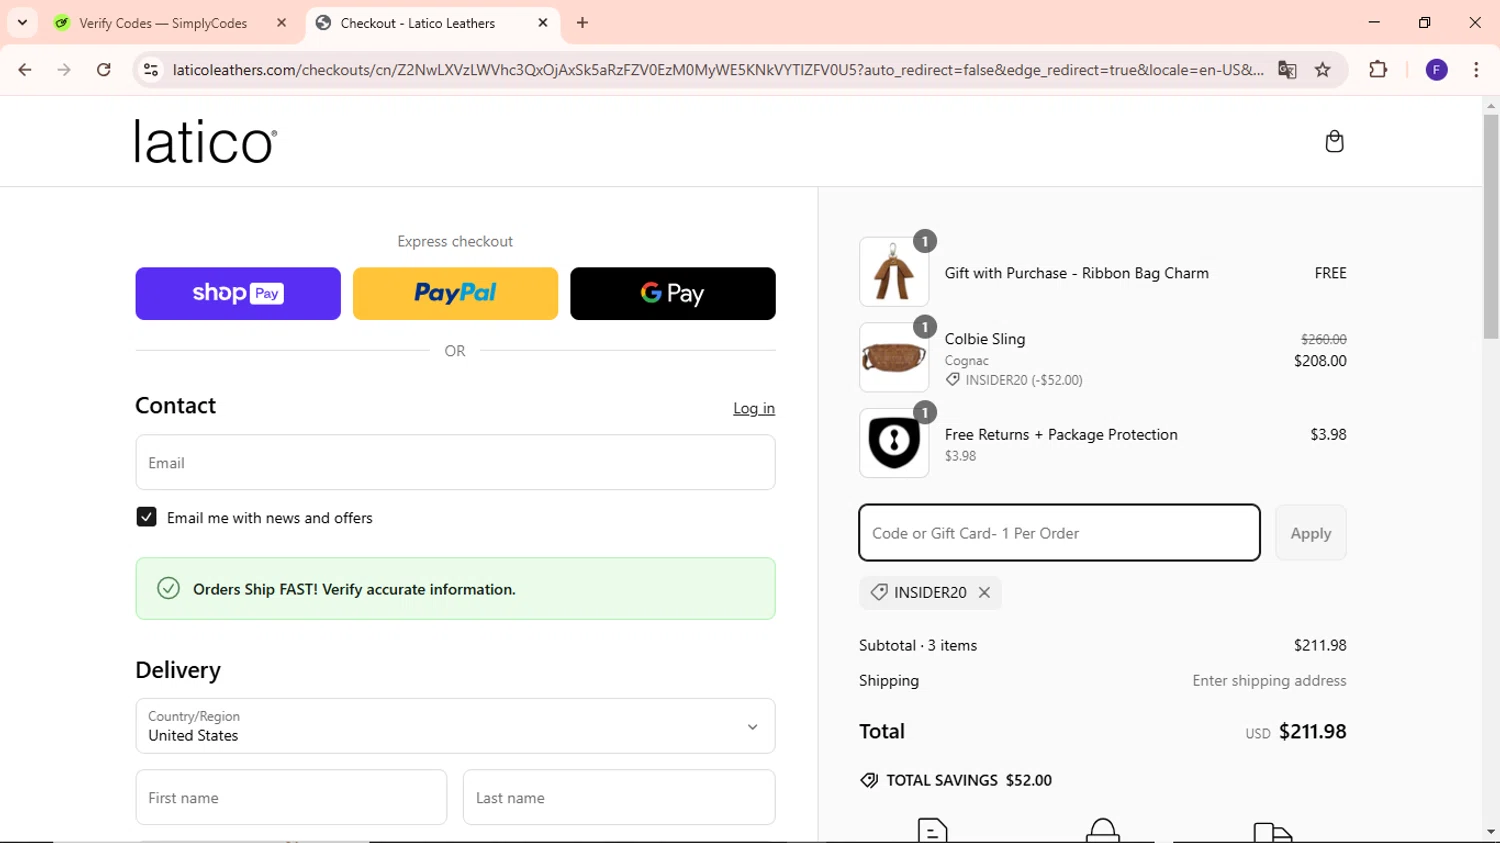Click the Apply discount button
1500x843 pixels.
[x=1310, y=533]
